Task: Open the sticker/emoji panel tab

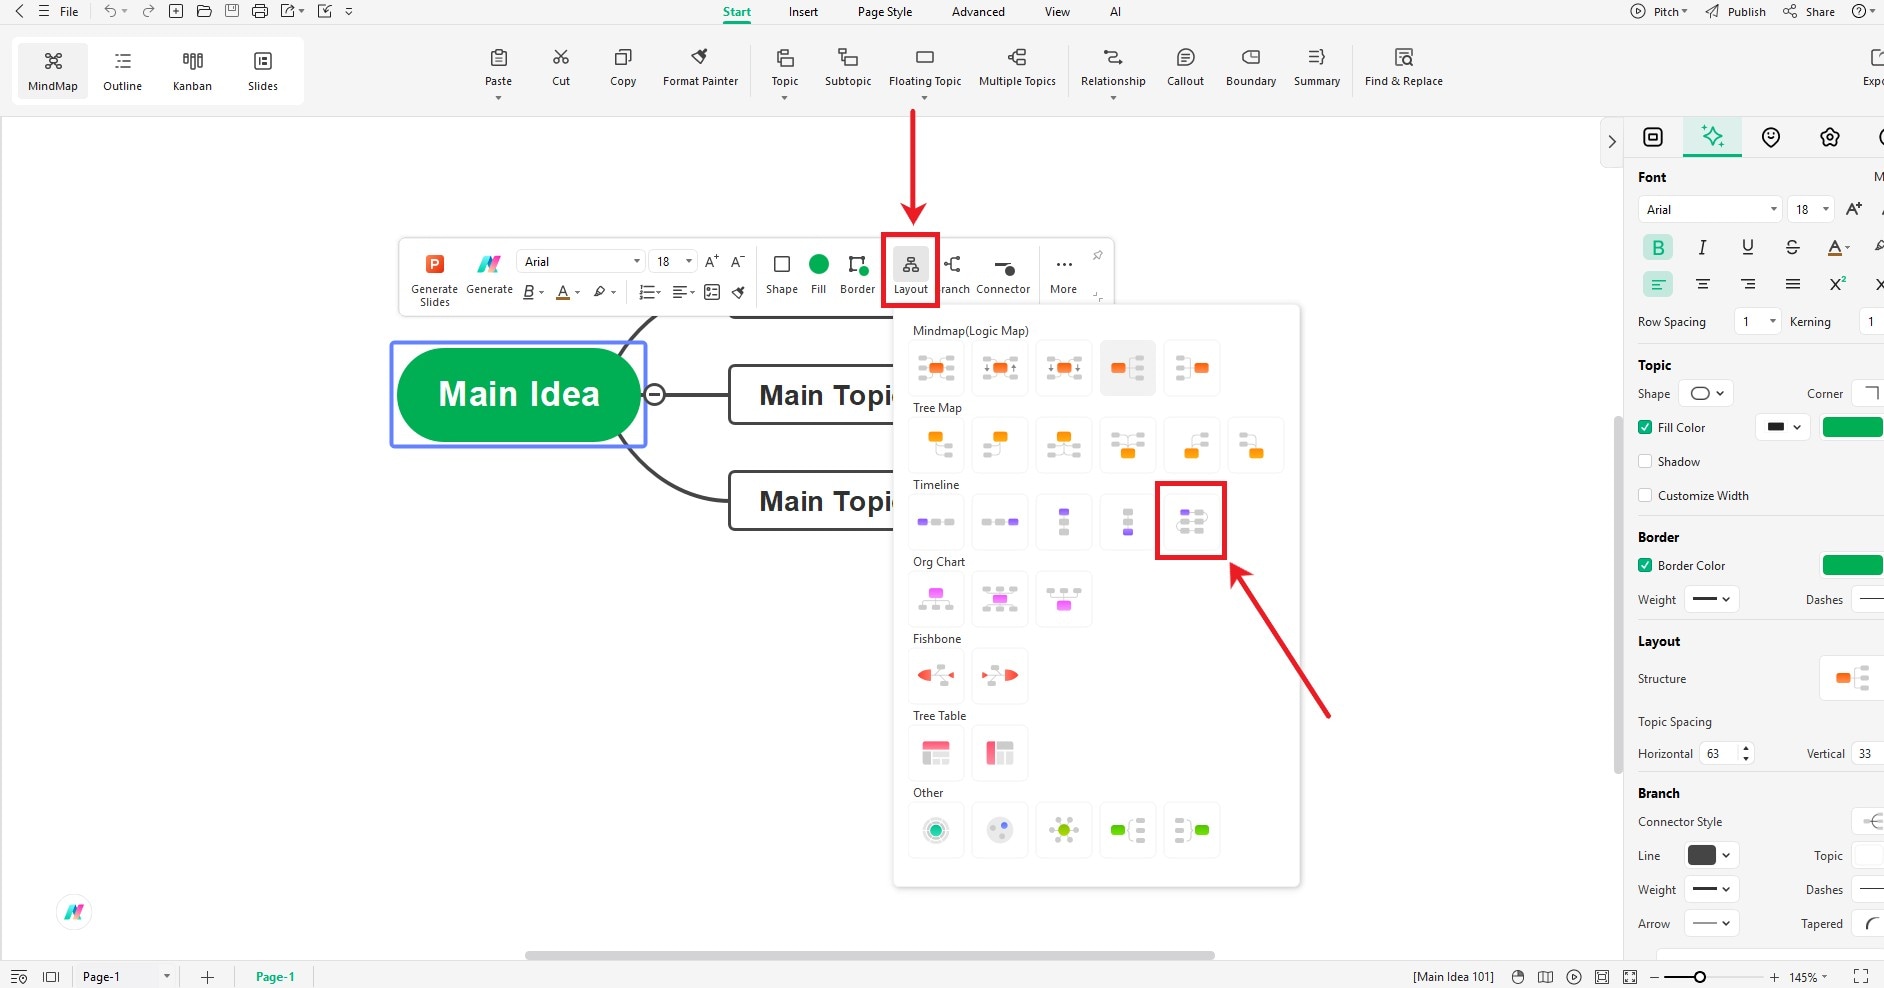Action: (1771, 137)
